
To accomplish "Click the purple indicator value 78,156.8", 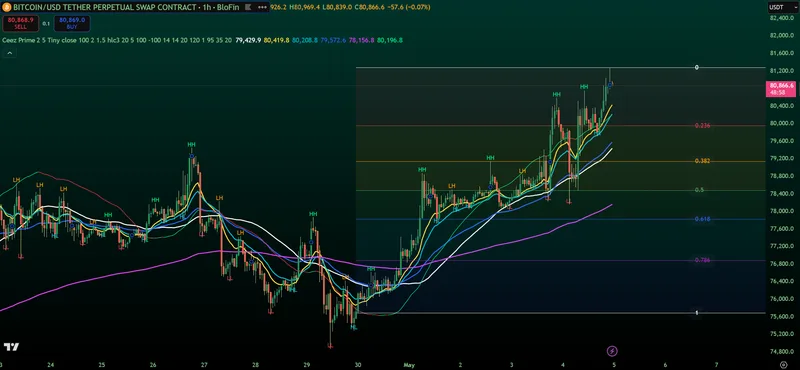I will (362, 40).
